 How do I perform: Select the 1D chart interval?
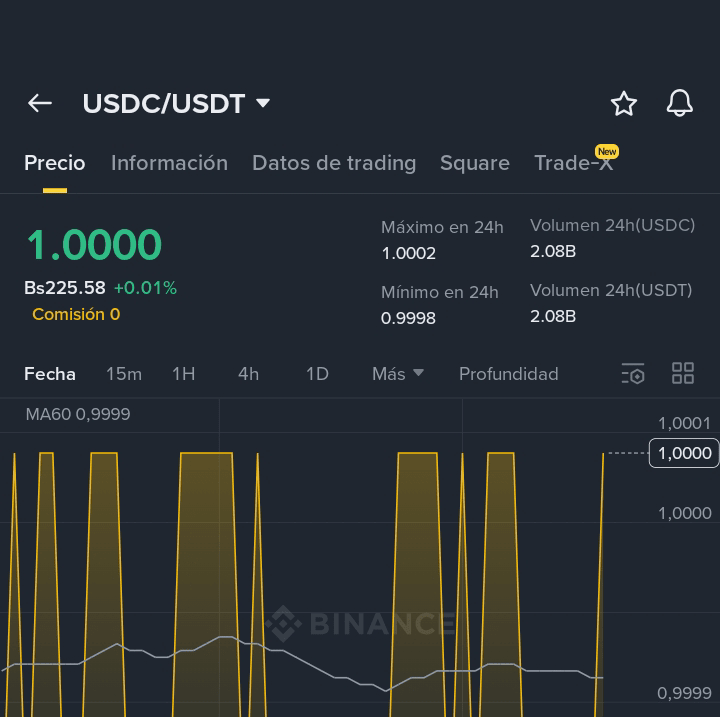click(317, 374)
